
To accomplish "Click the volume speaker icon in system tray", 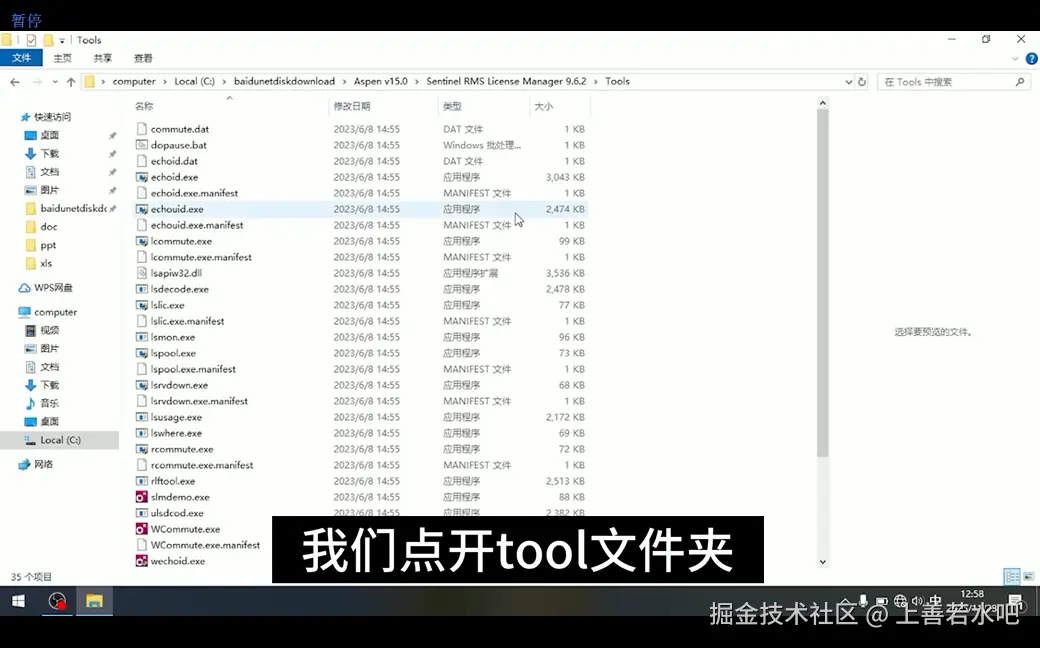I will (x=917, y=601).
